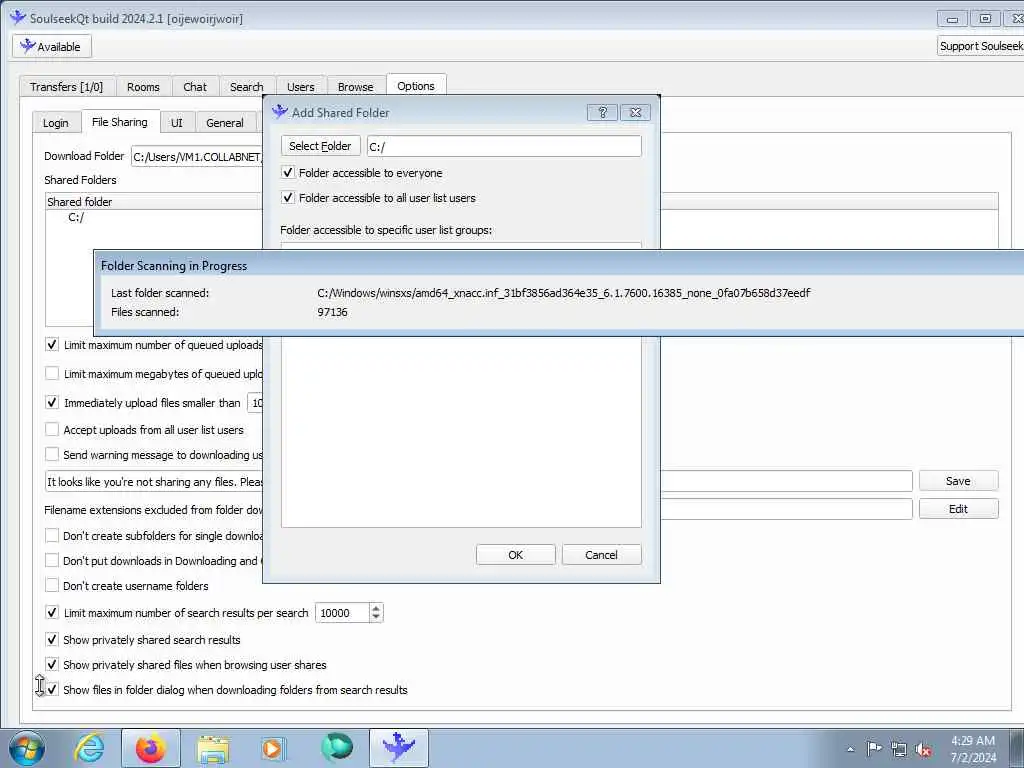Click the muted volume speaker icon

923,750
